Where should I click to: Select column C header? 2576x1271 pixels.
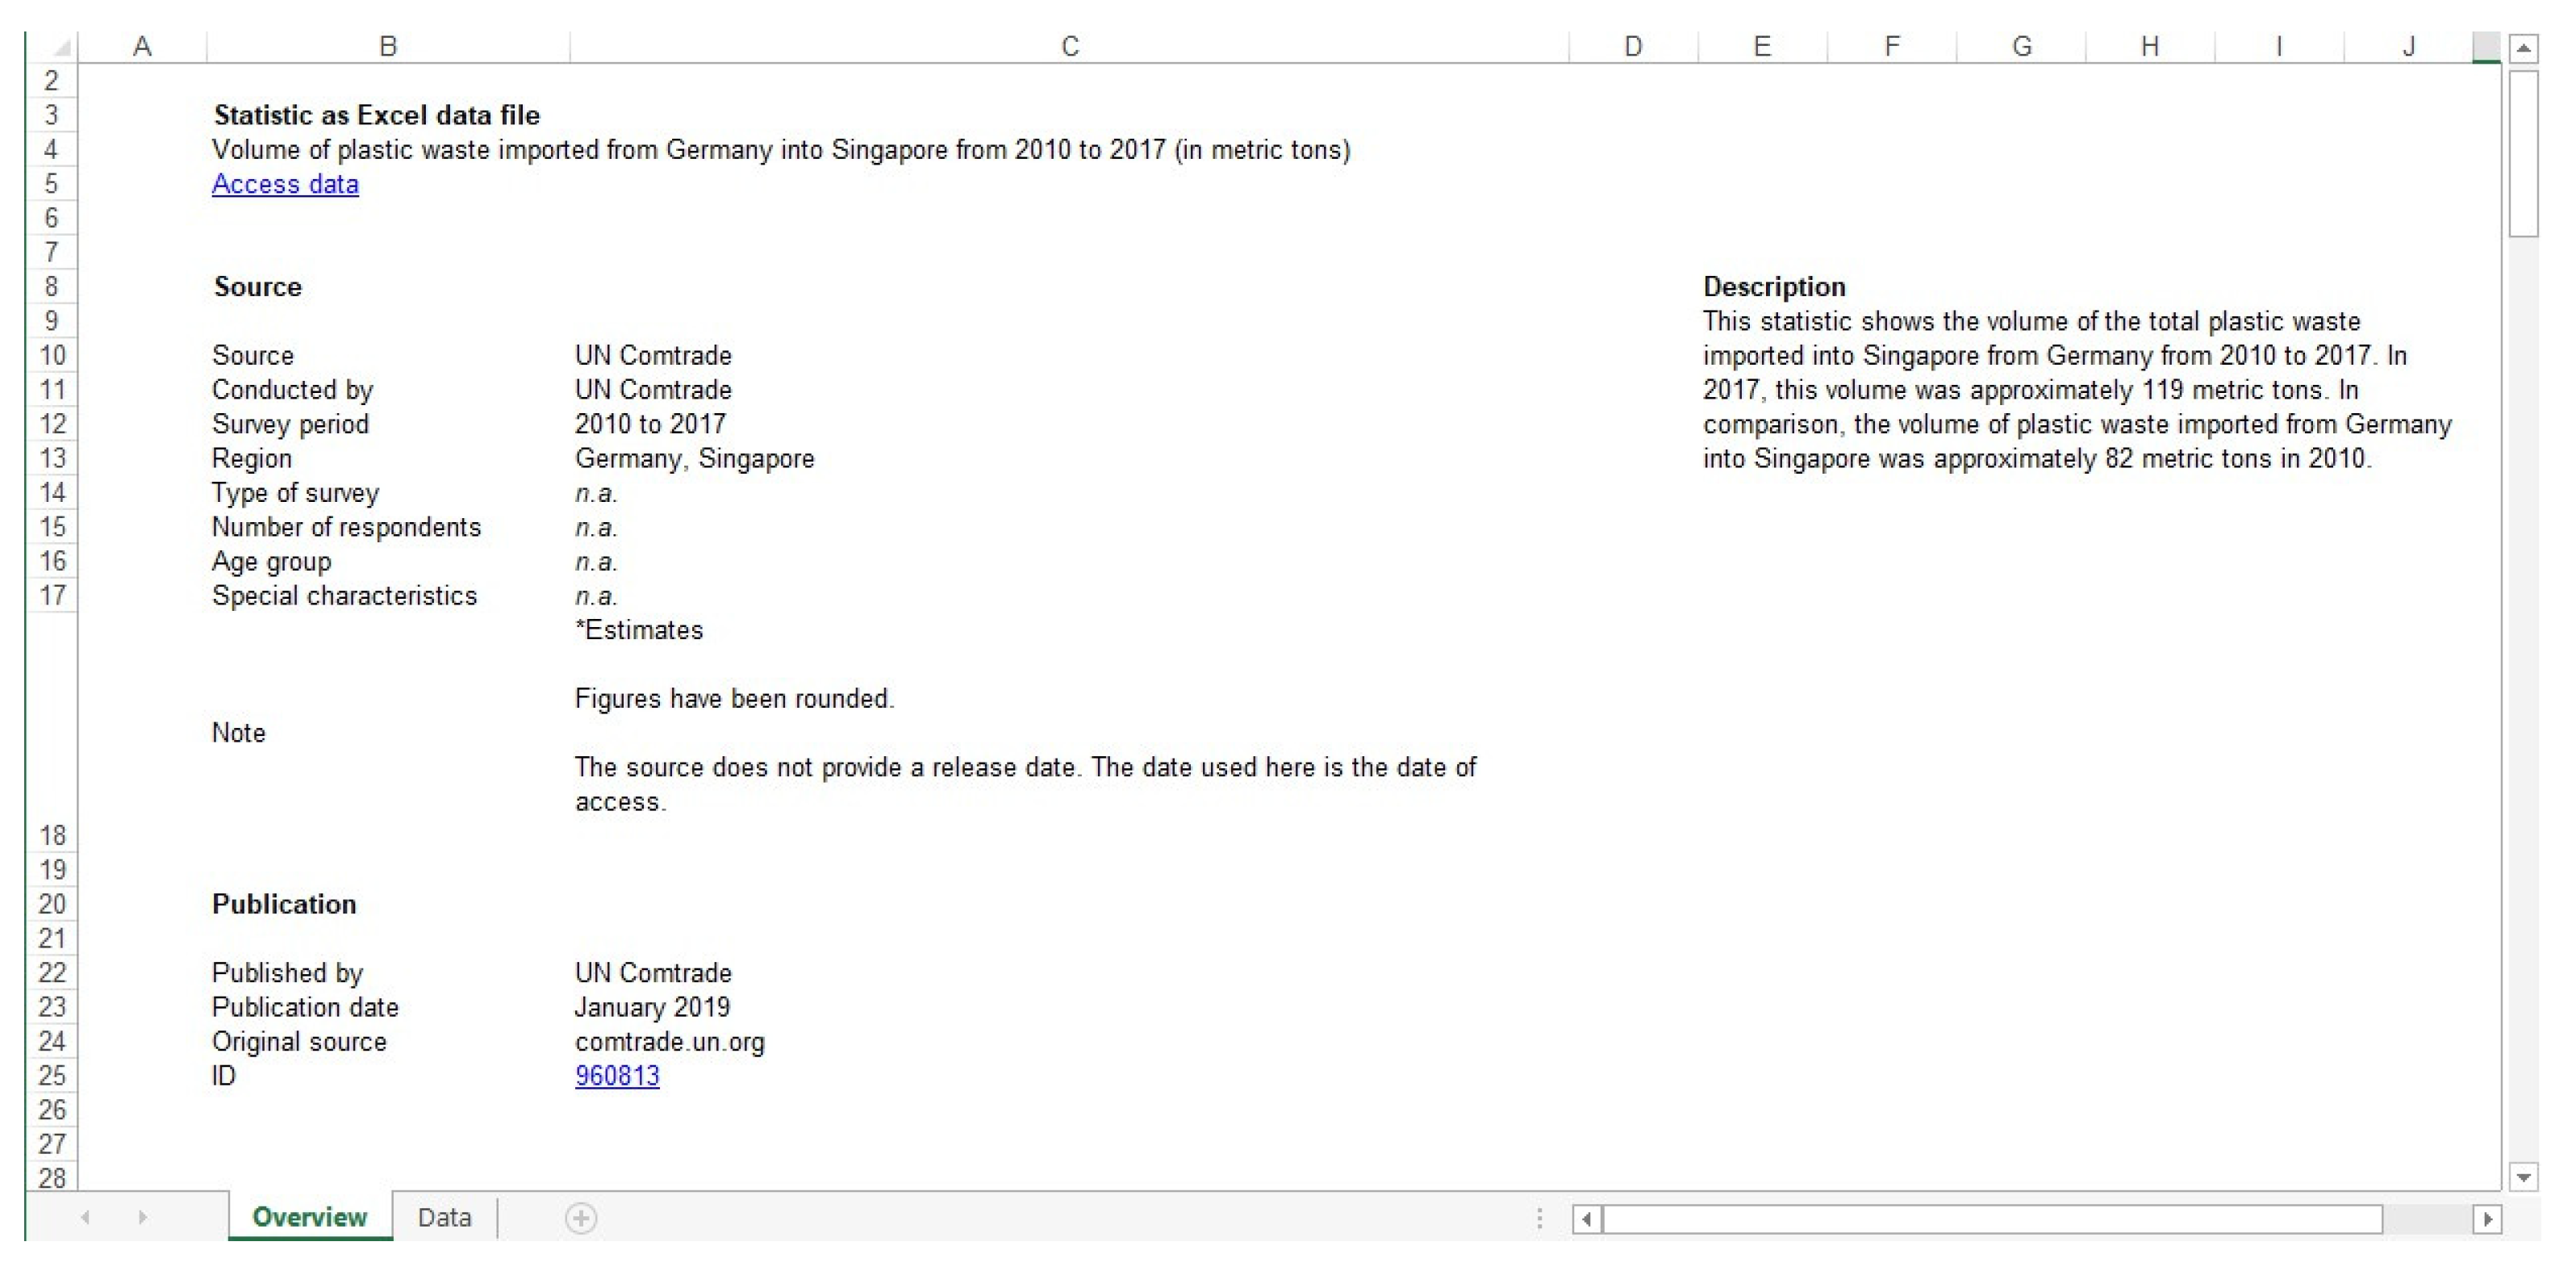[1069, 46]
